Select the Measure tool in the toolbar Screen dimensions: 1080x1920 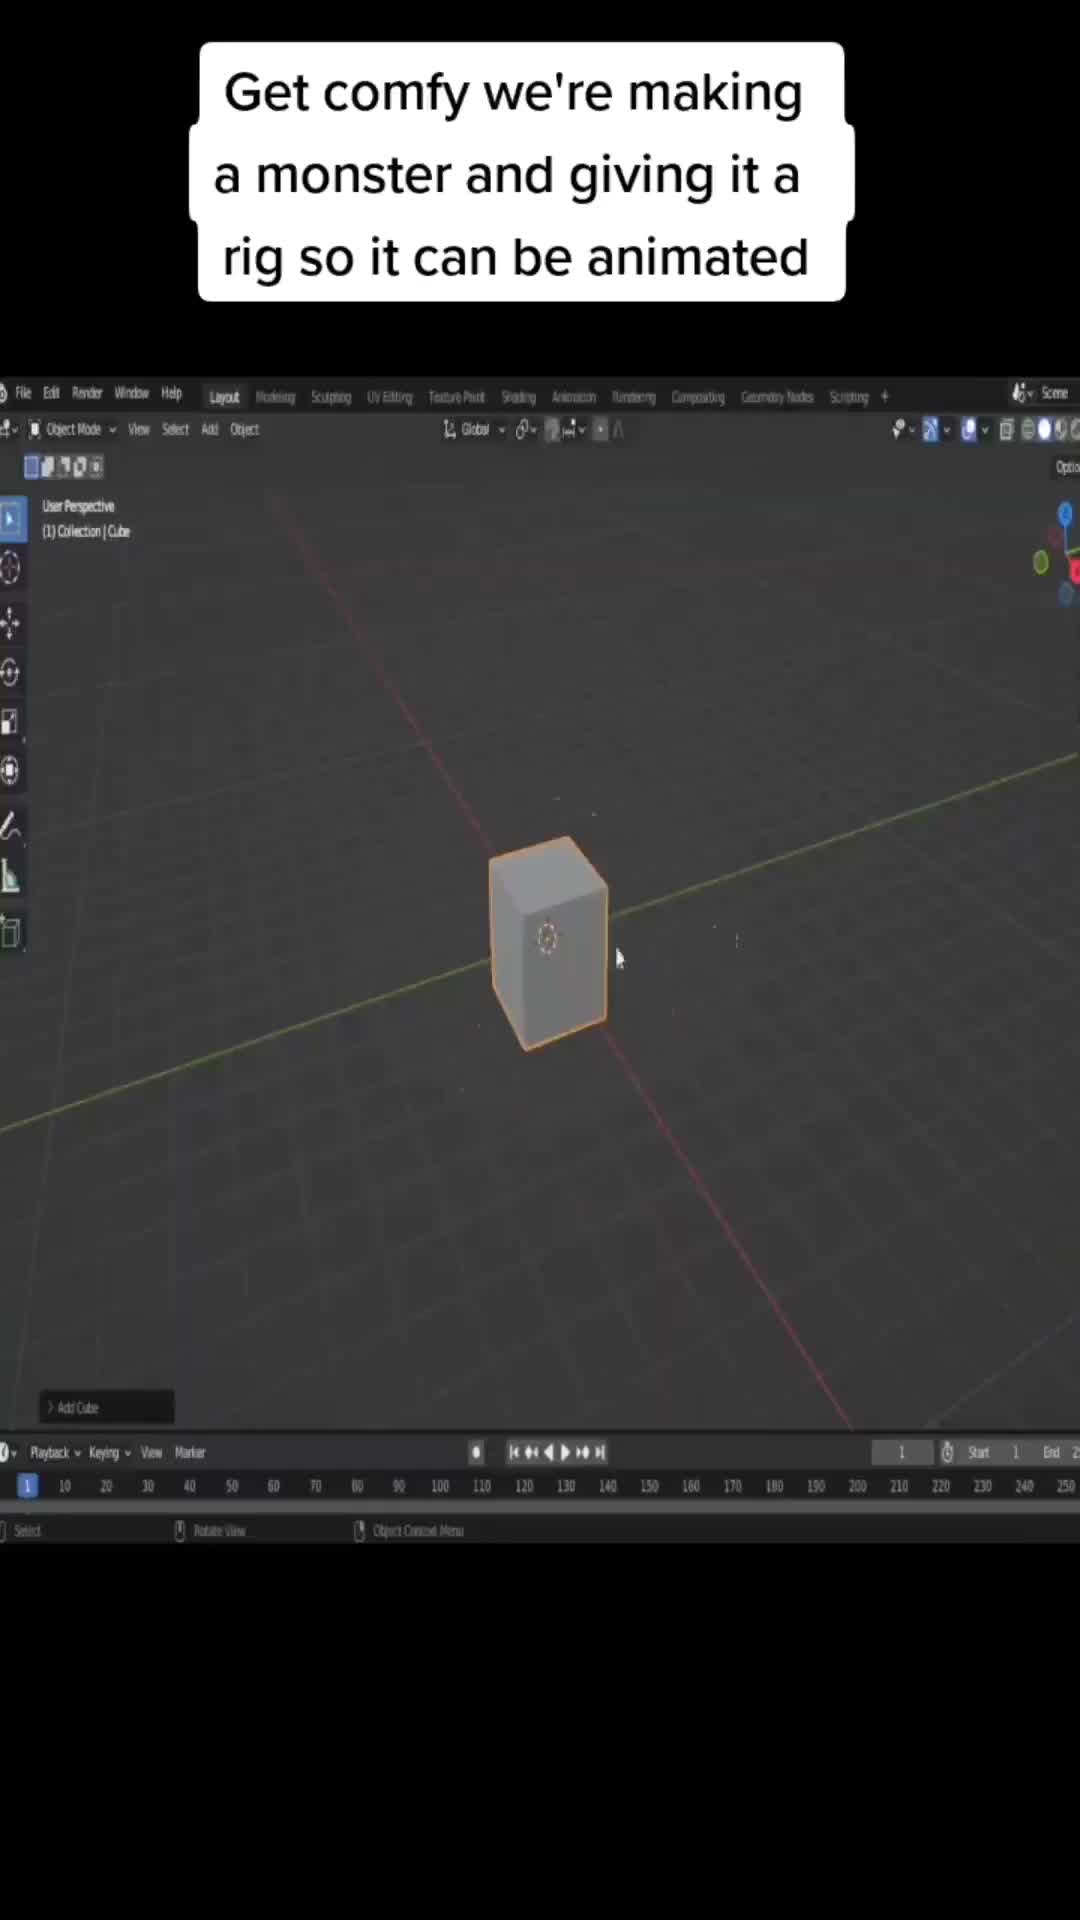[11, 877]
